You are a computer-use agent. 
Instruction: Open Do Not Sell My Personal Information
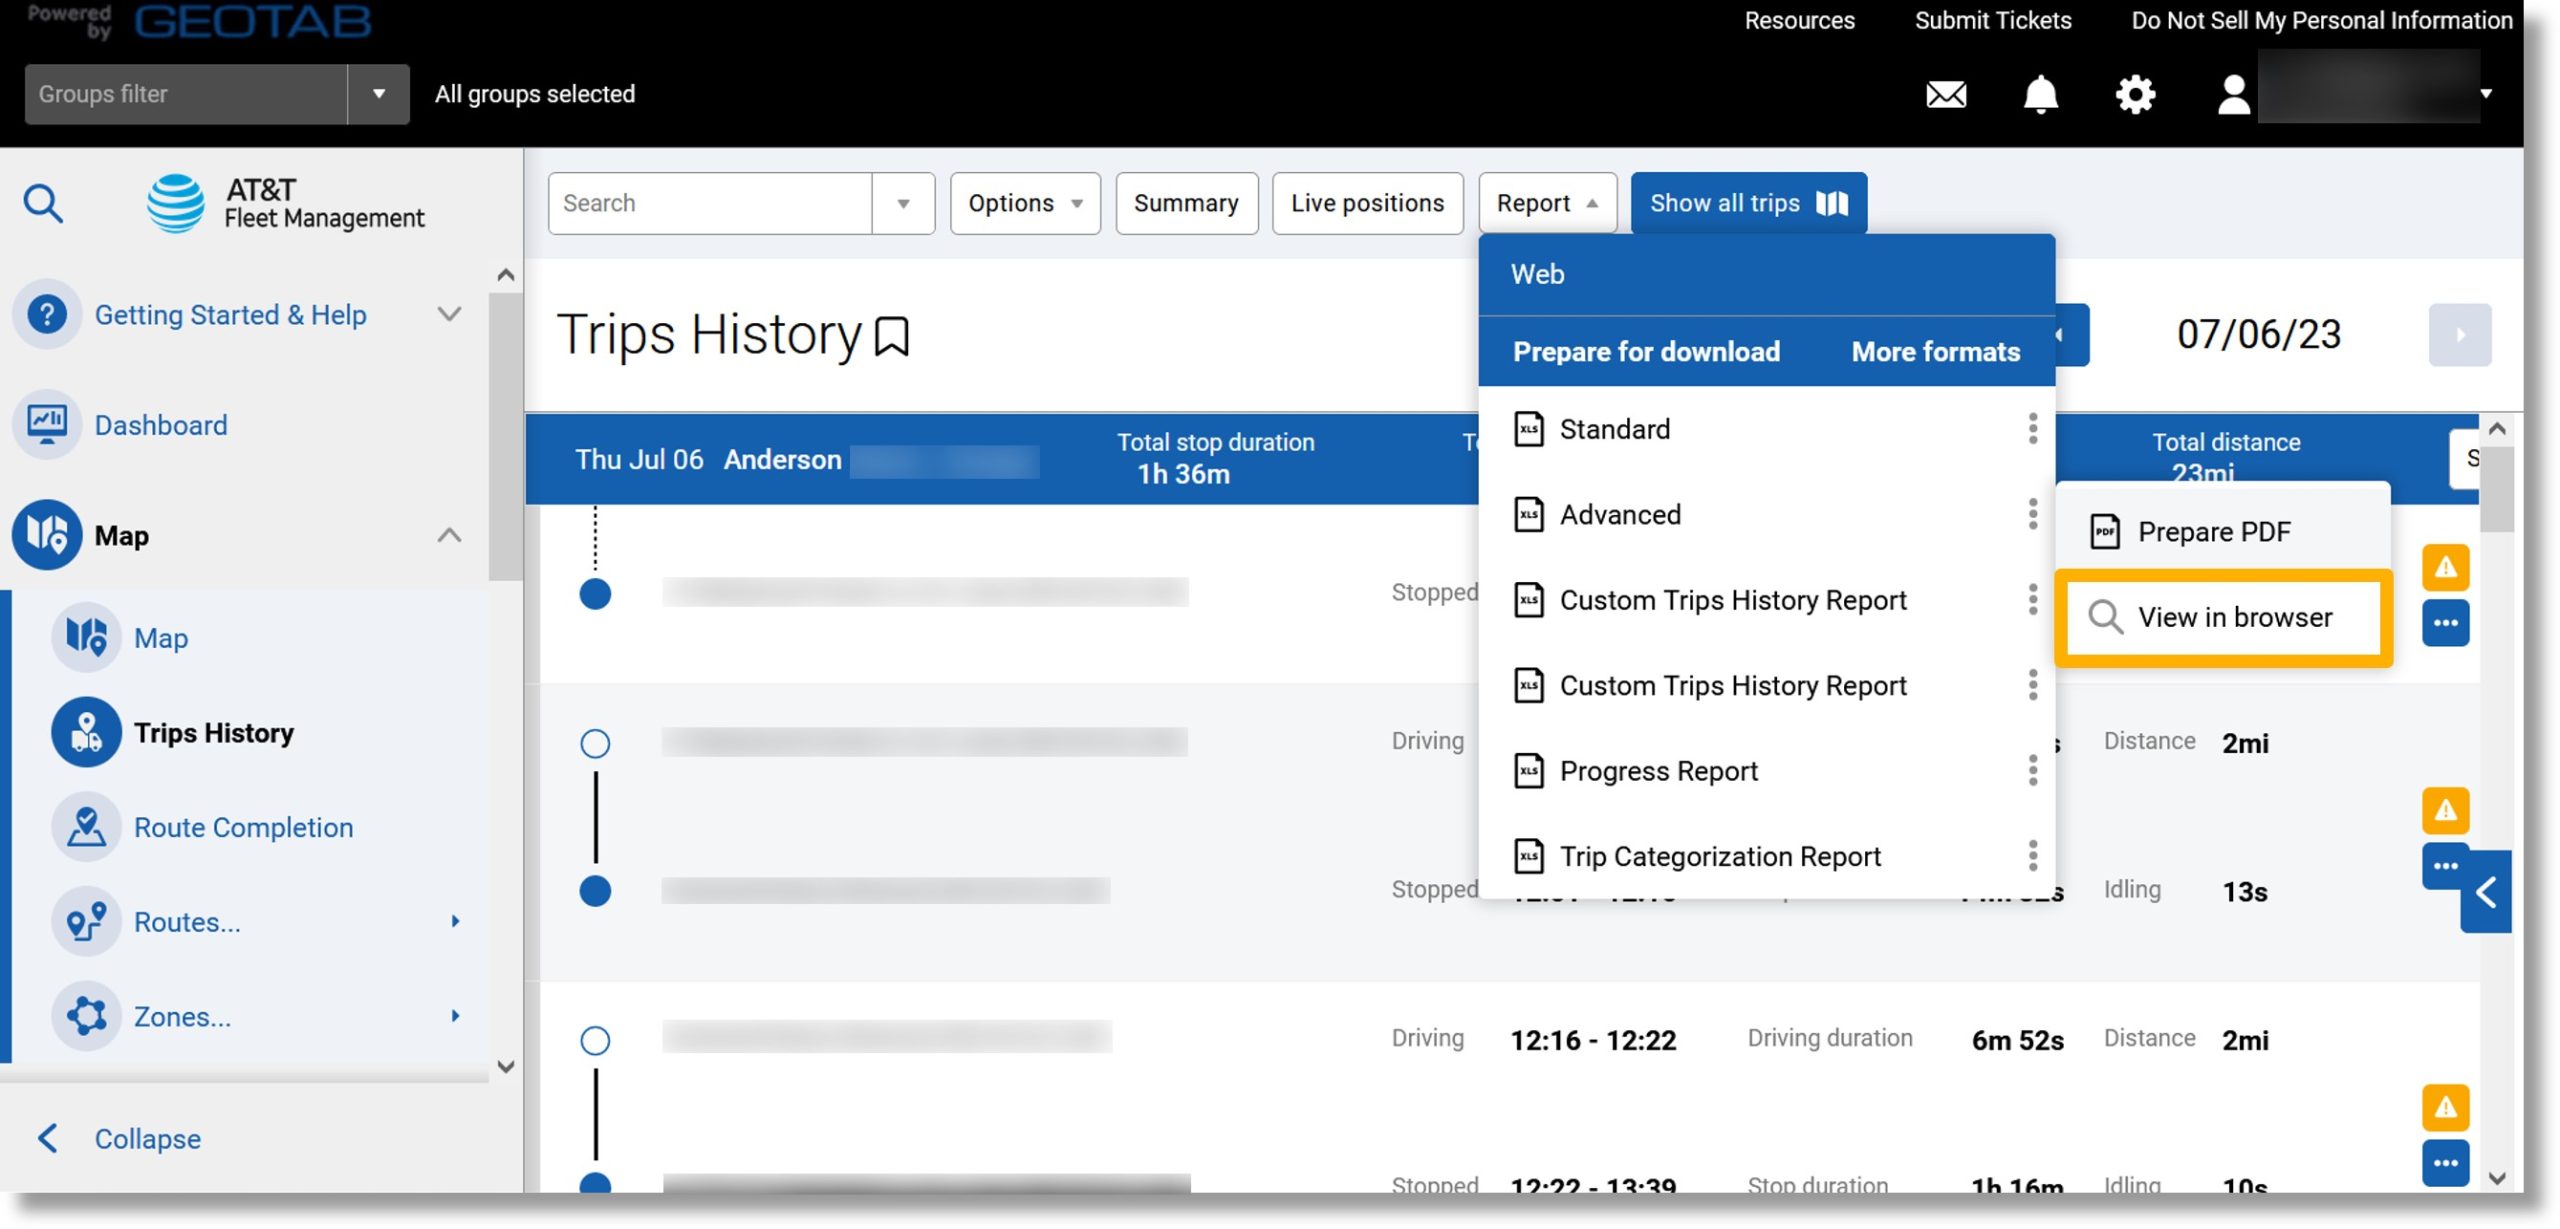point(2321,21)
